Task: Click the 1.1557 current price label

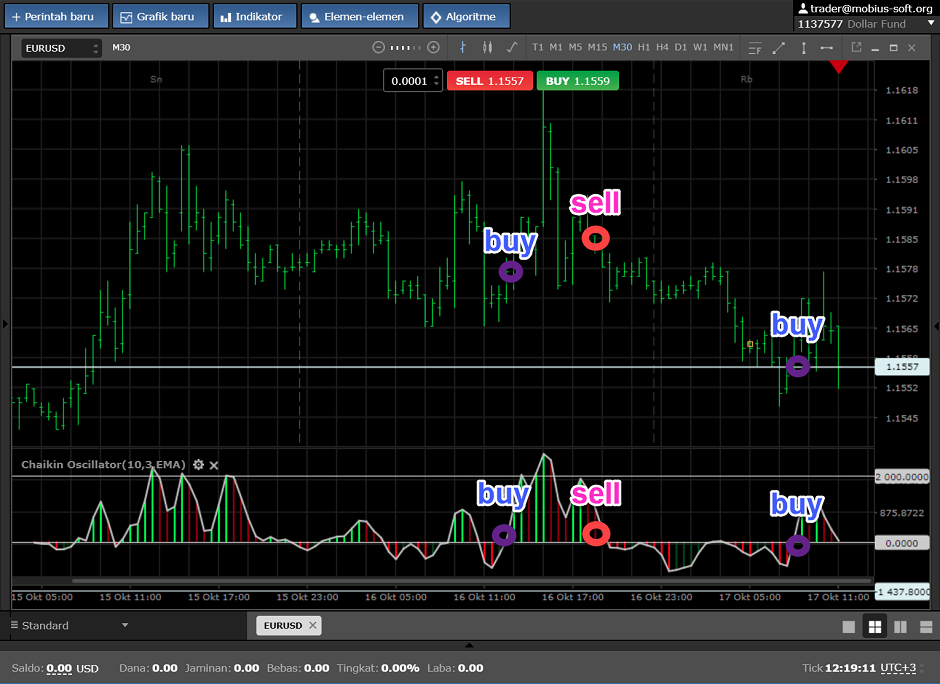Action: [902, 366]
